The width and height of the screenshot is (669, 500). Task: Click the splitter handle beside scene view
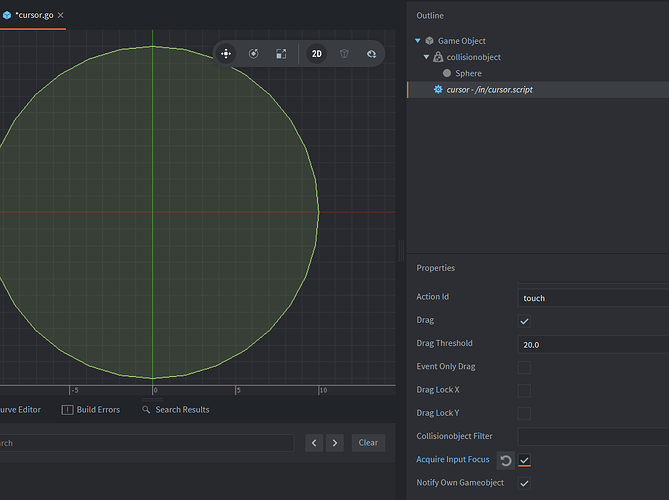401,250
